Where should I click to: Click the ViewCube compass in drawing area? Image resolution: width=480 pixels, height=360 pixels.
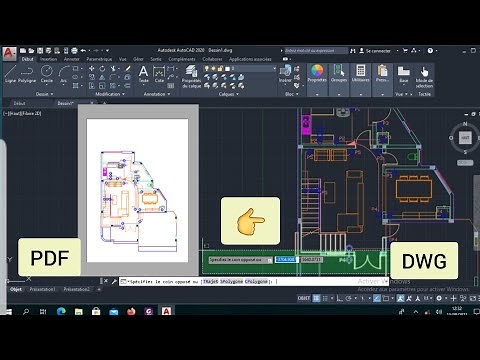pos(465,138)
